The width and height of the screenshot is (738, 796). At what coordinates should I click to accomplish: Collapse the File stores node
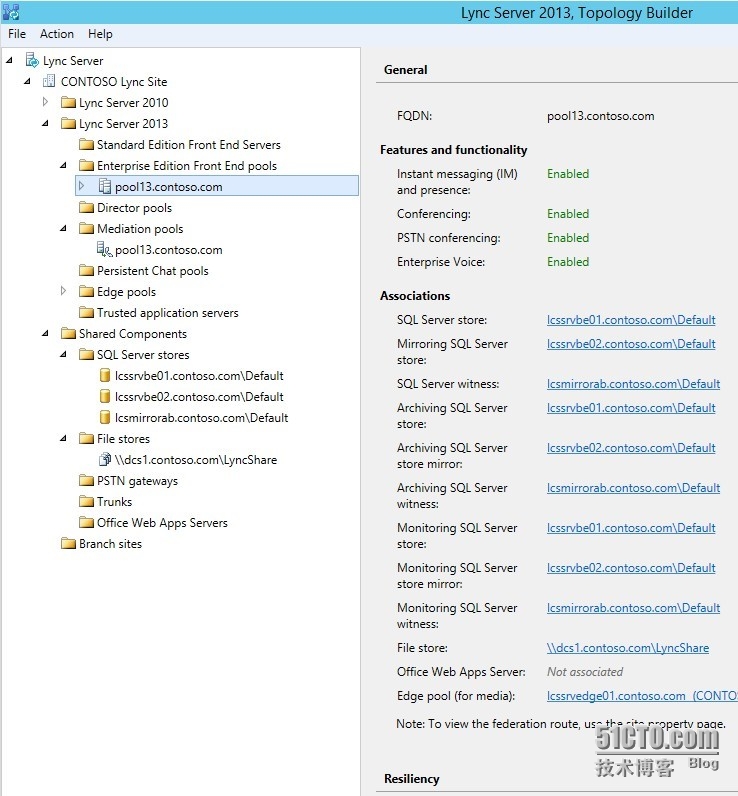point(63,439)
